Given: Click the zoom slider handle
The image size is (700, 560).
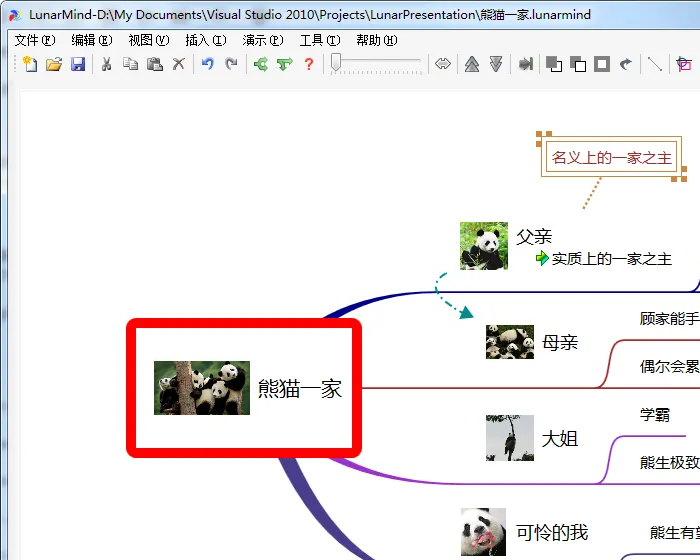Looking at the screenshot, I should tap(336, 63).
